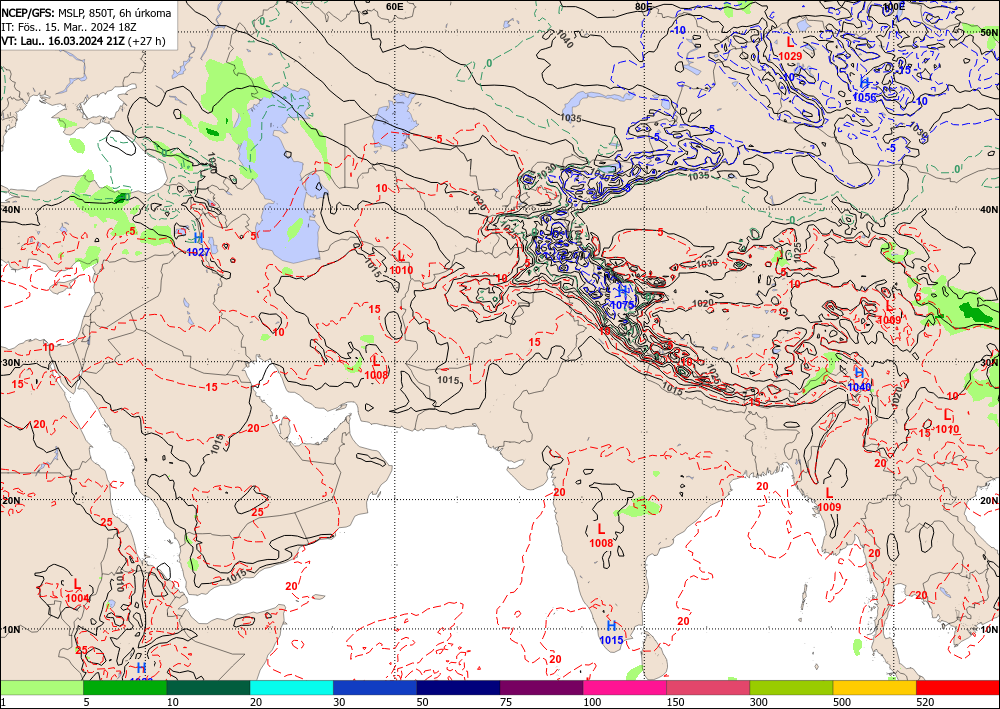Click the legend tick value '500'
The height and width of the screenshot is (709, 1000).
click(842, 702)
